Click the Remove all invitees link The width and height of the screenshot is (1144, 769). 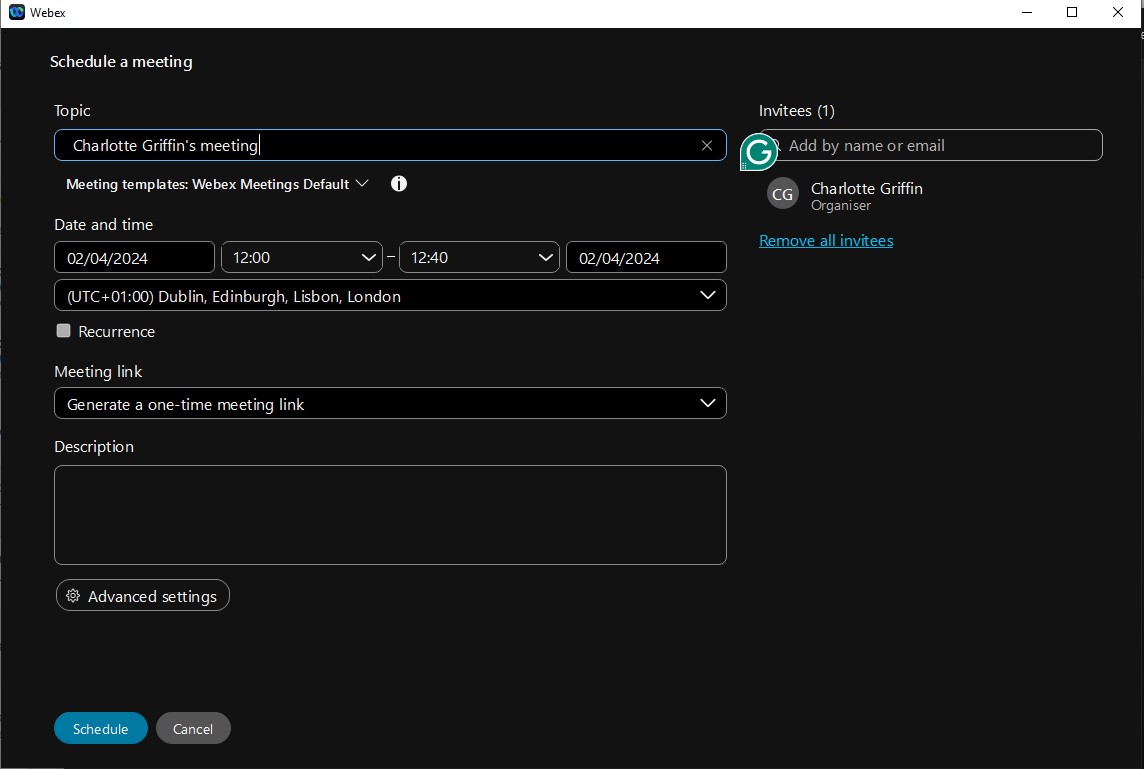pyautogui.click(x=826, y=240)
